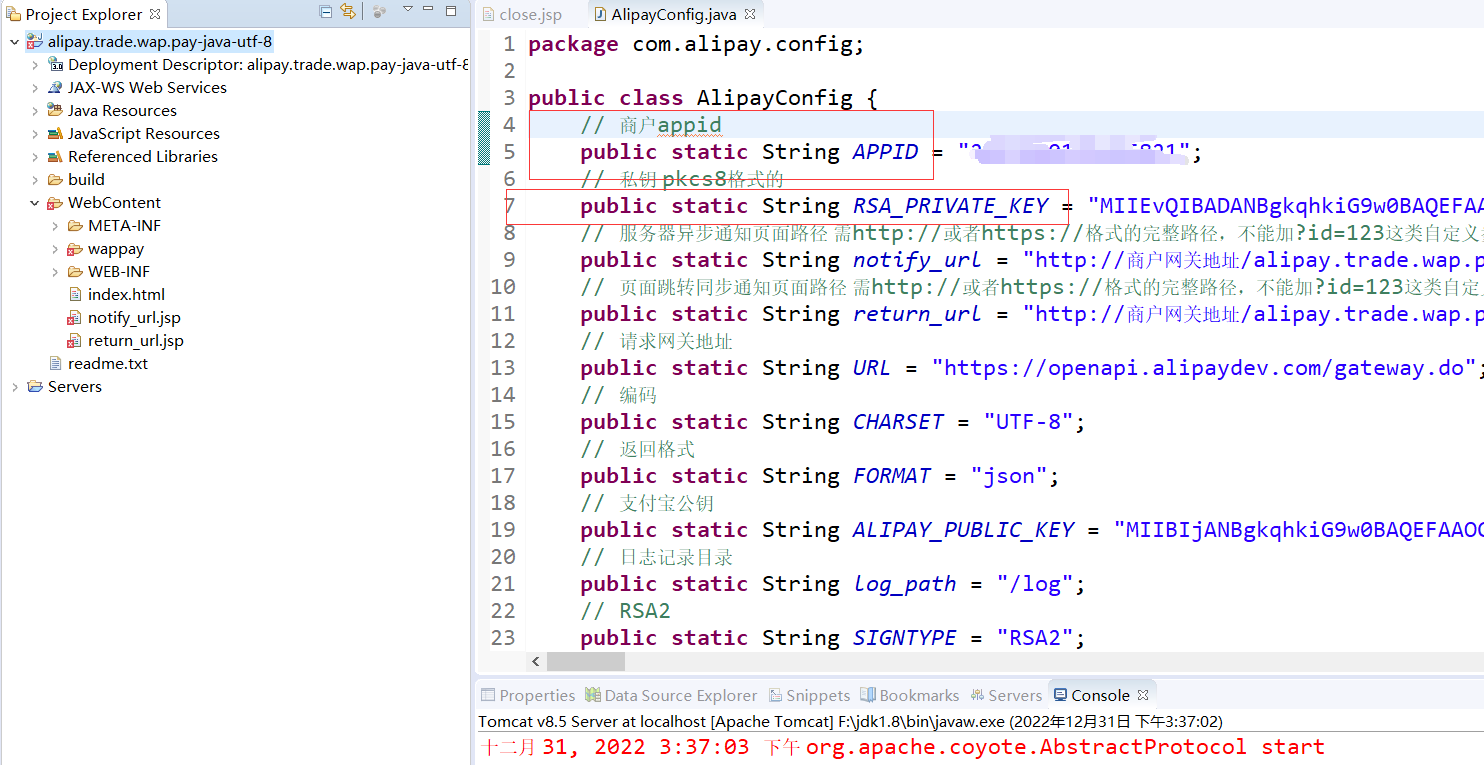The image size is (1484, 765).
Task: Expand the JavaScript Resources node
Action: click(x=35, y=134)
